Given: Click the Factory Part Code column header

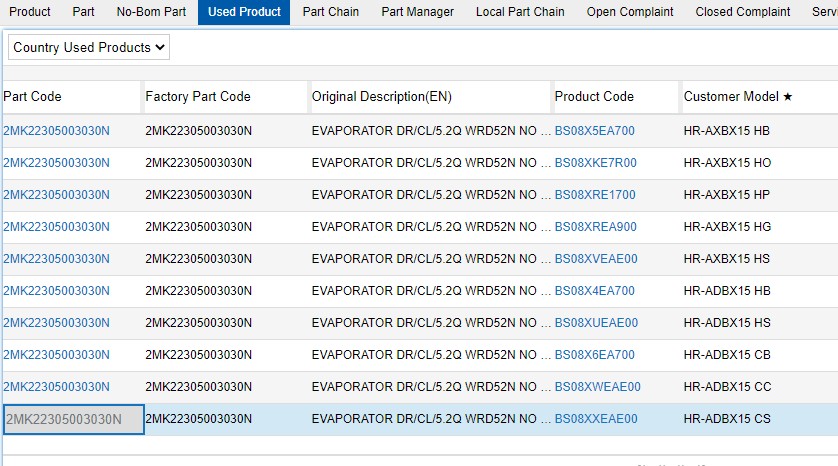Looking at the screenshot, I should pyautogui.click(x=198, y=97).
